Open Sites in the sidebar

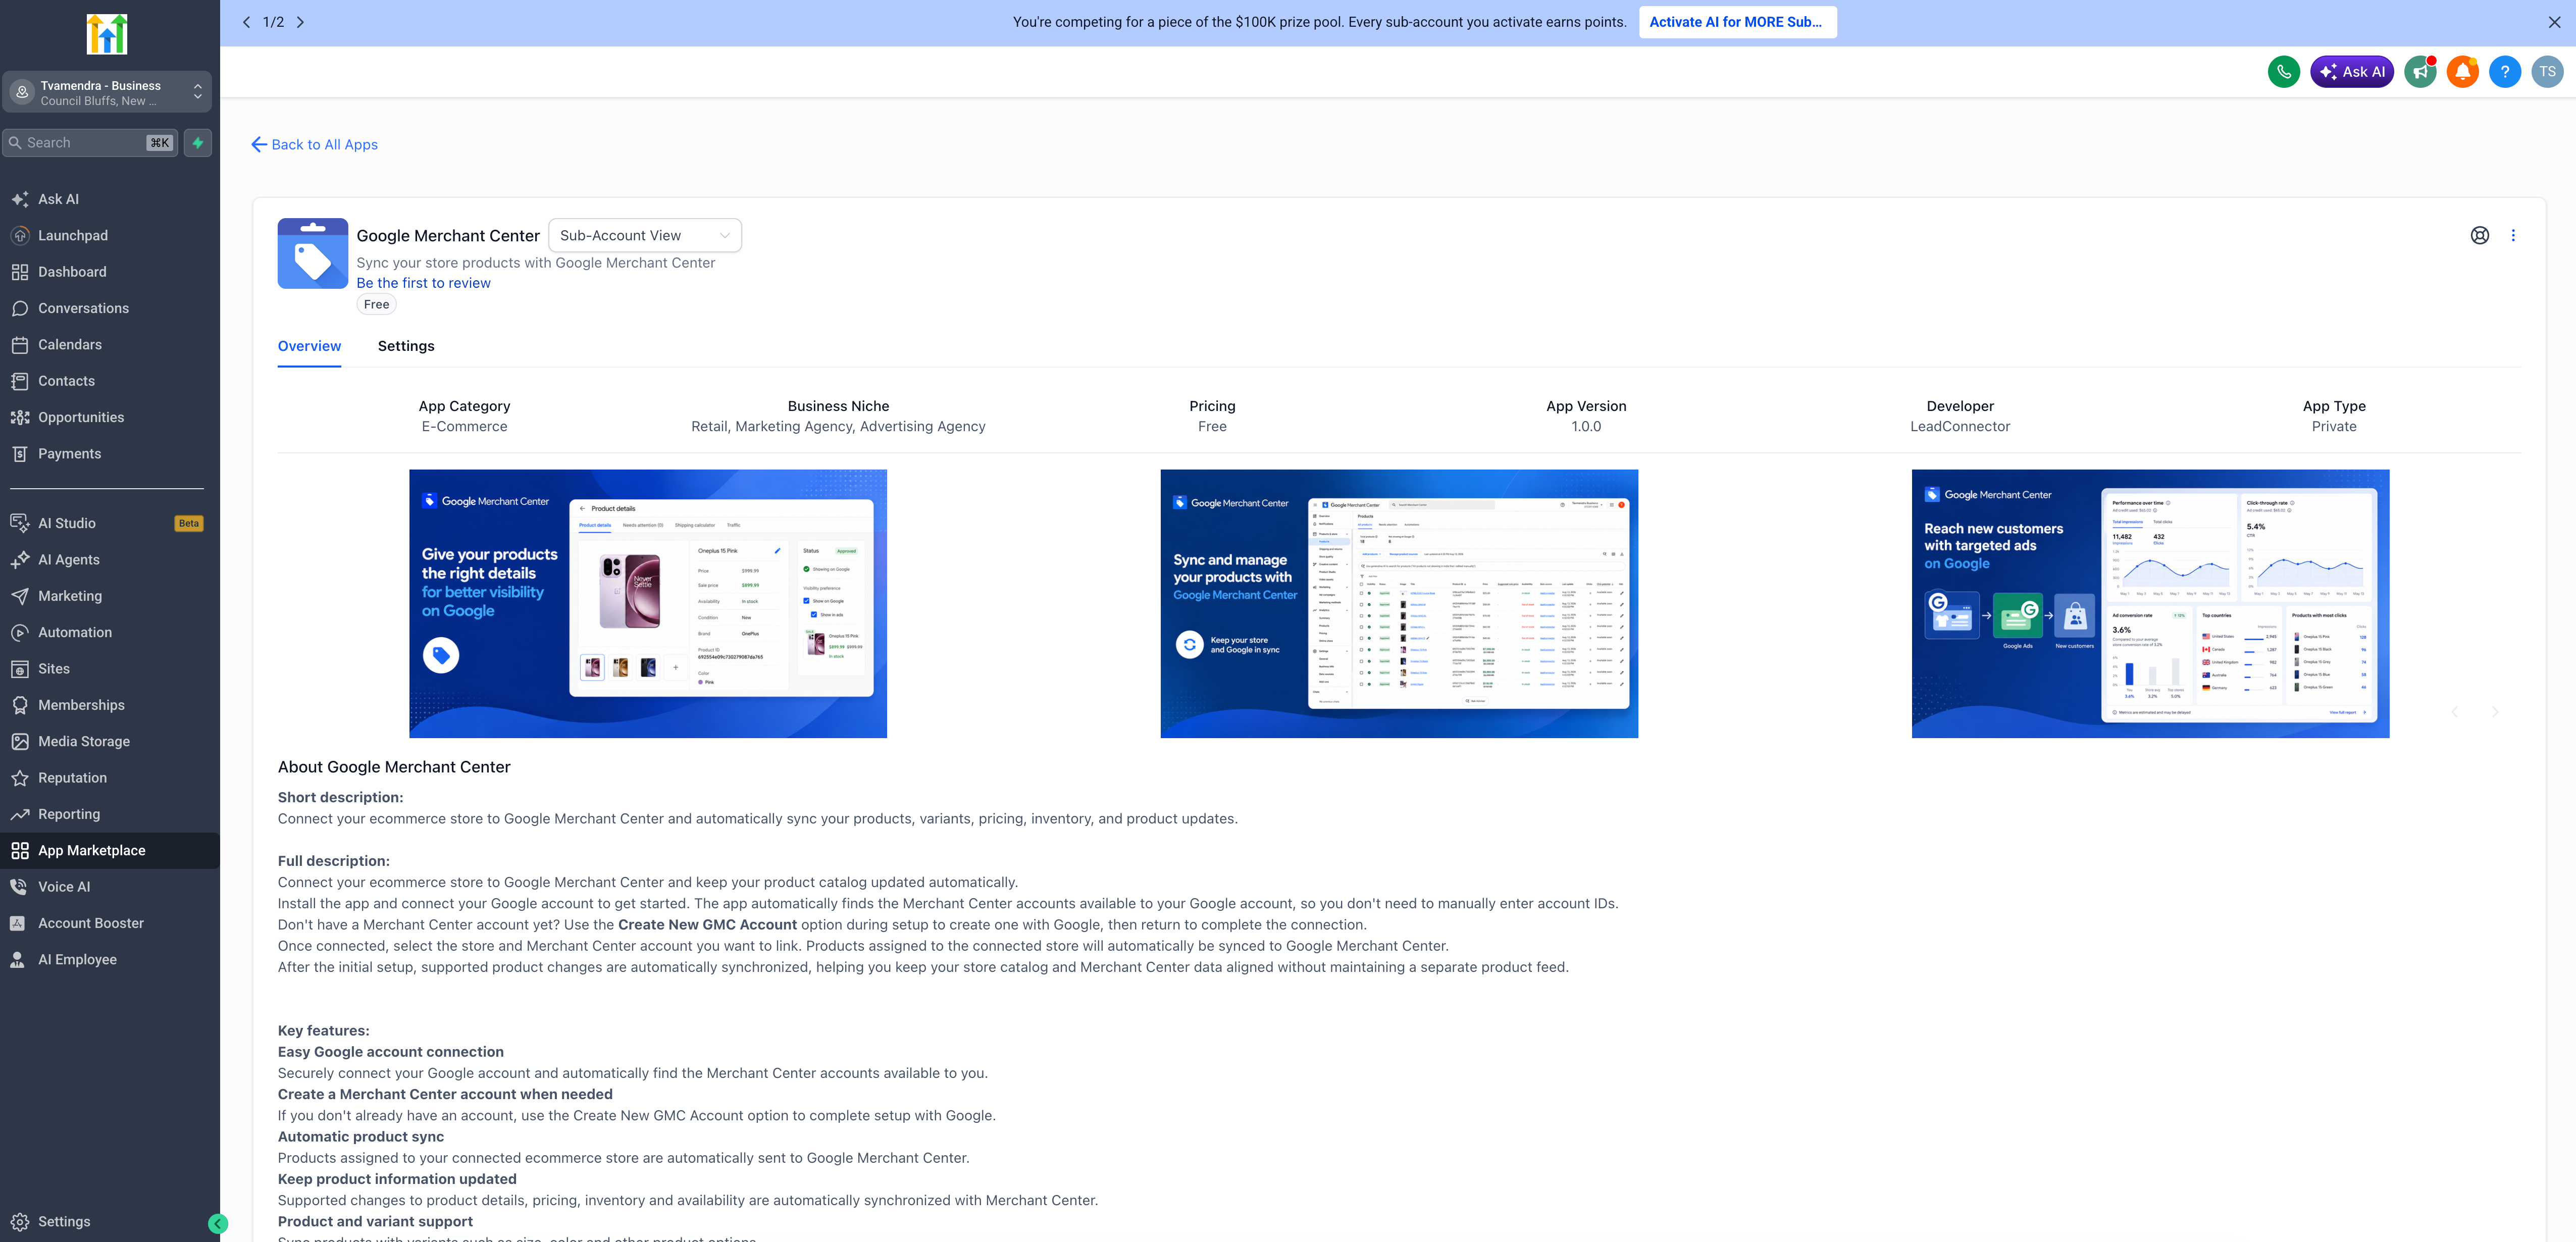click(110, 669)
